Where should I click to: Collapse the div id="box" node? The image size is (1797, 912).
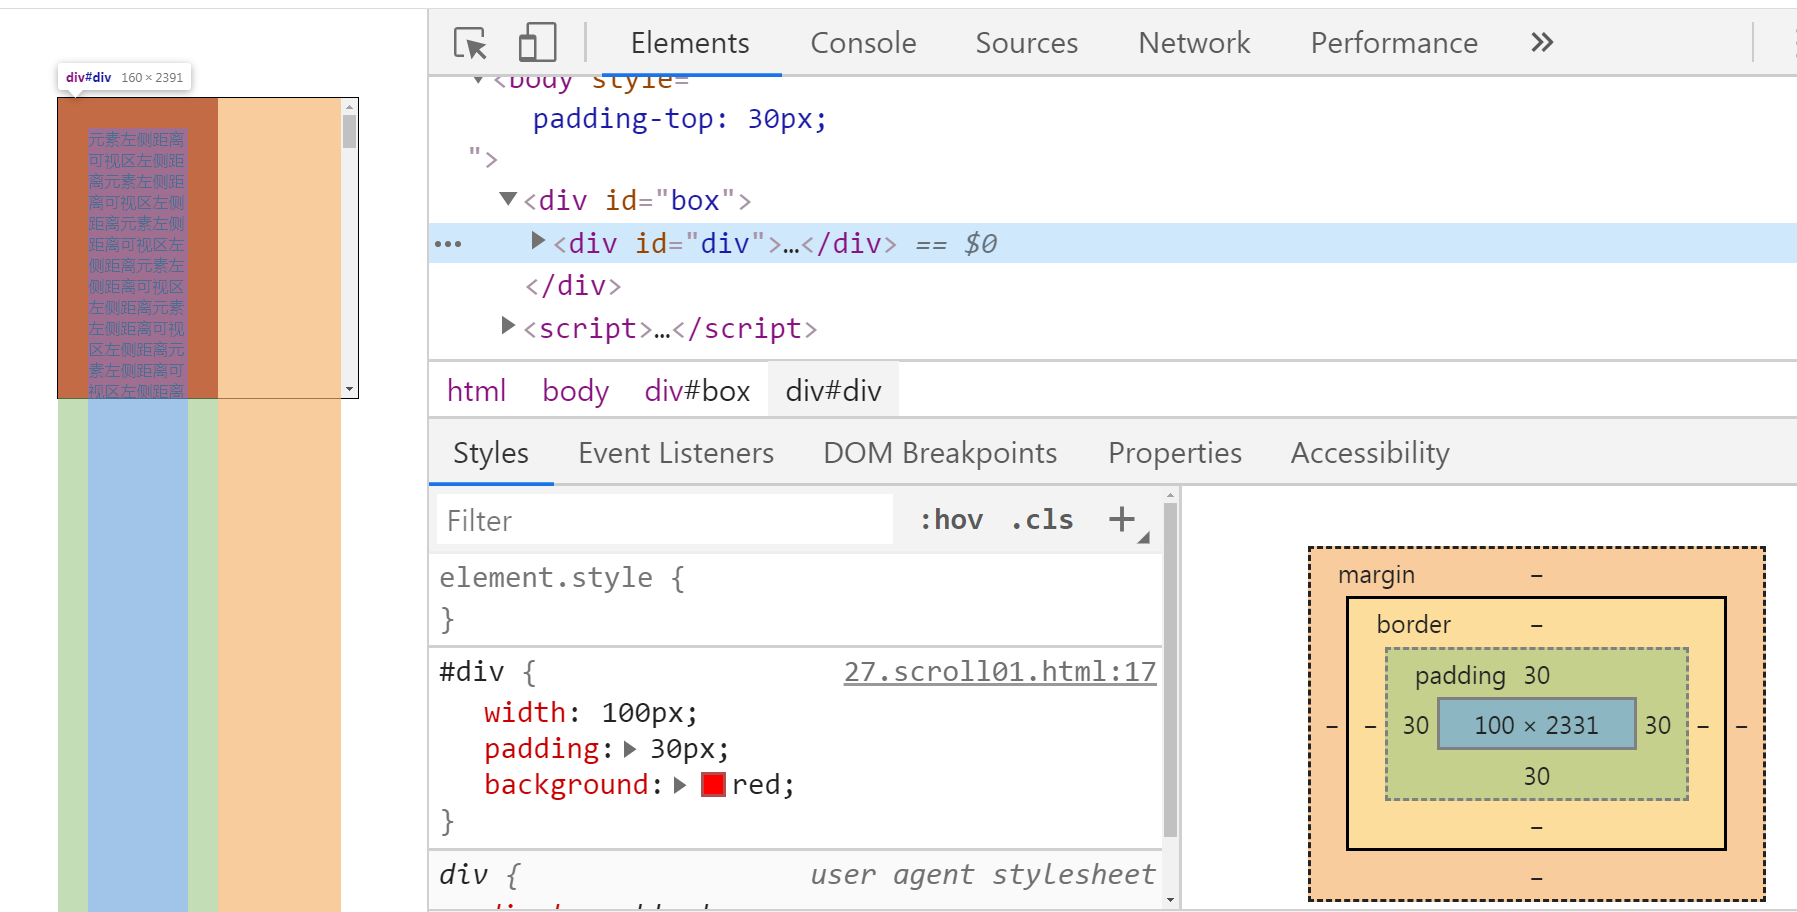[x=508, y=199]
